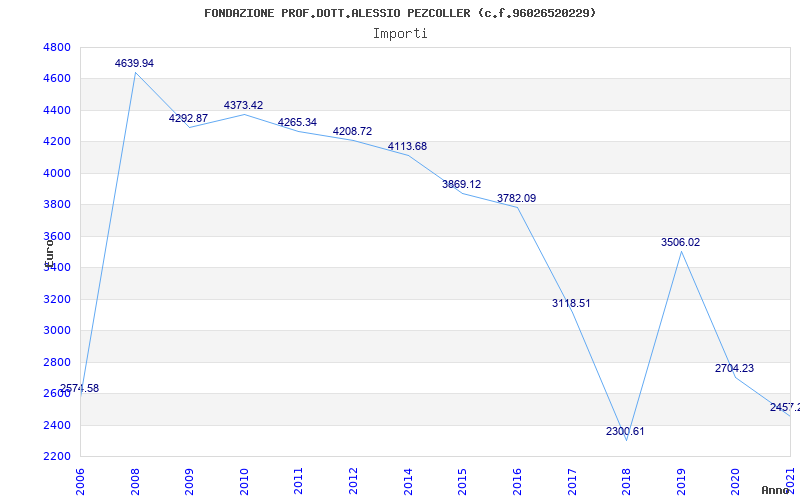Click the 3506.02 data label

[x=680, y=242]
